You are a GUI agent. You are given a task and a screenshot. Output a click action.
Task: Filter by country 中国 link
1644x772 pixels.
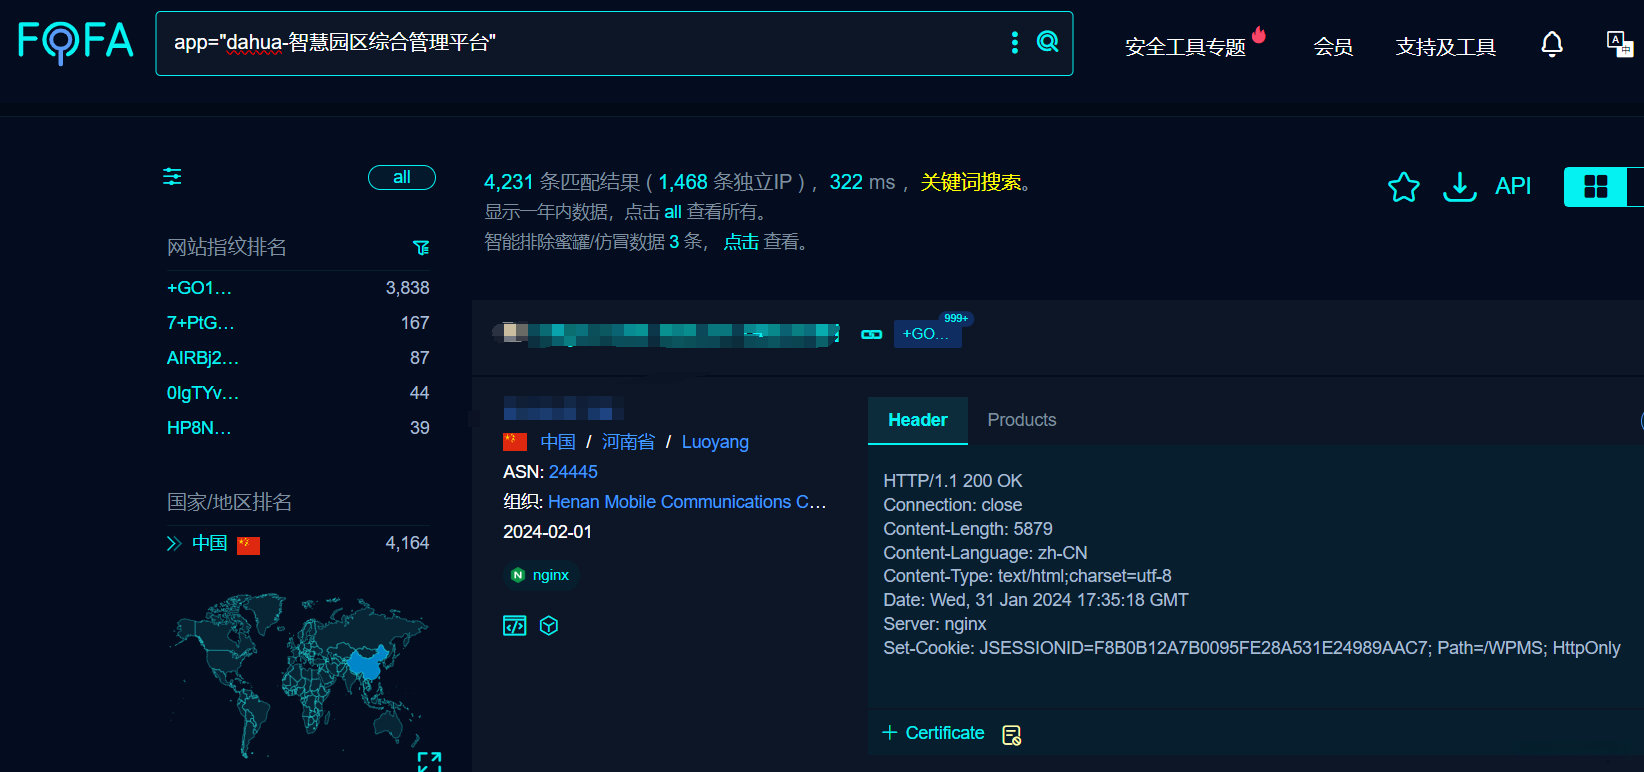point(558,442)
